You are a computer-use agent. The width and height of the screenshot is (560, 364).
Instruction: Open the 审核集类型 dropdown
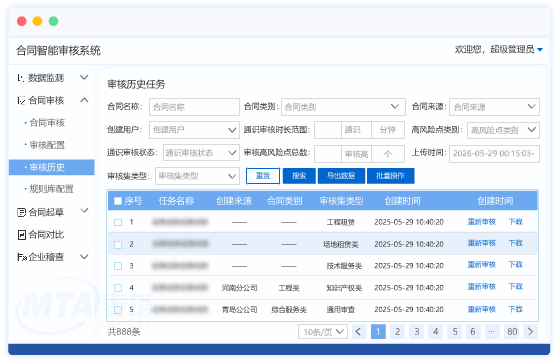click(197, 176)
